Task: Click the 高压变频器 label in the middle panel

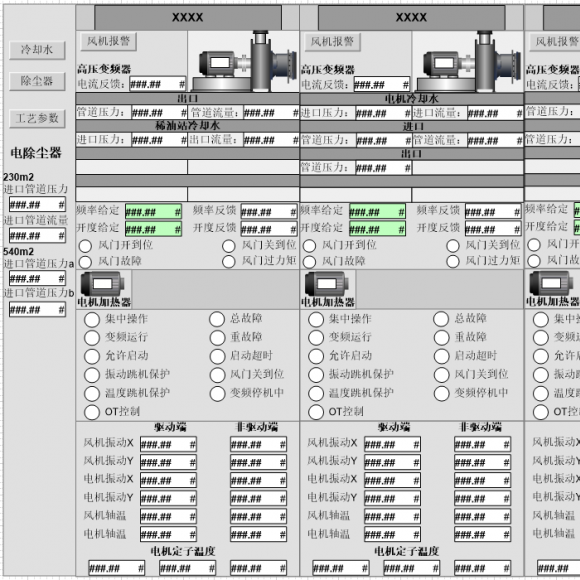Action: (x=328, y=70)
